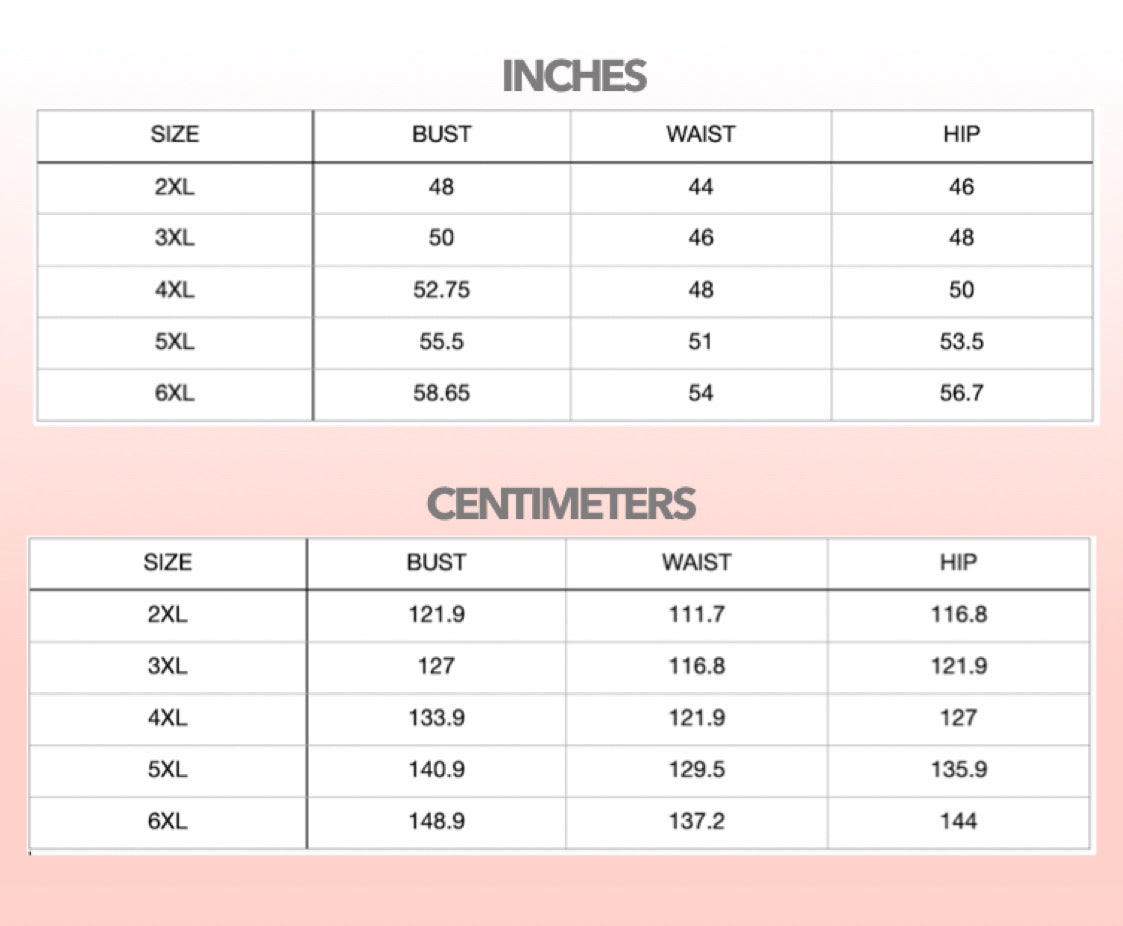Viewport: 1123px width, 926px height.
Task: Click the 4XL bust value 52.75
Action: tap(441, 290)
